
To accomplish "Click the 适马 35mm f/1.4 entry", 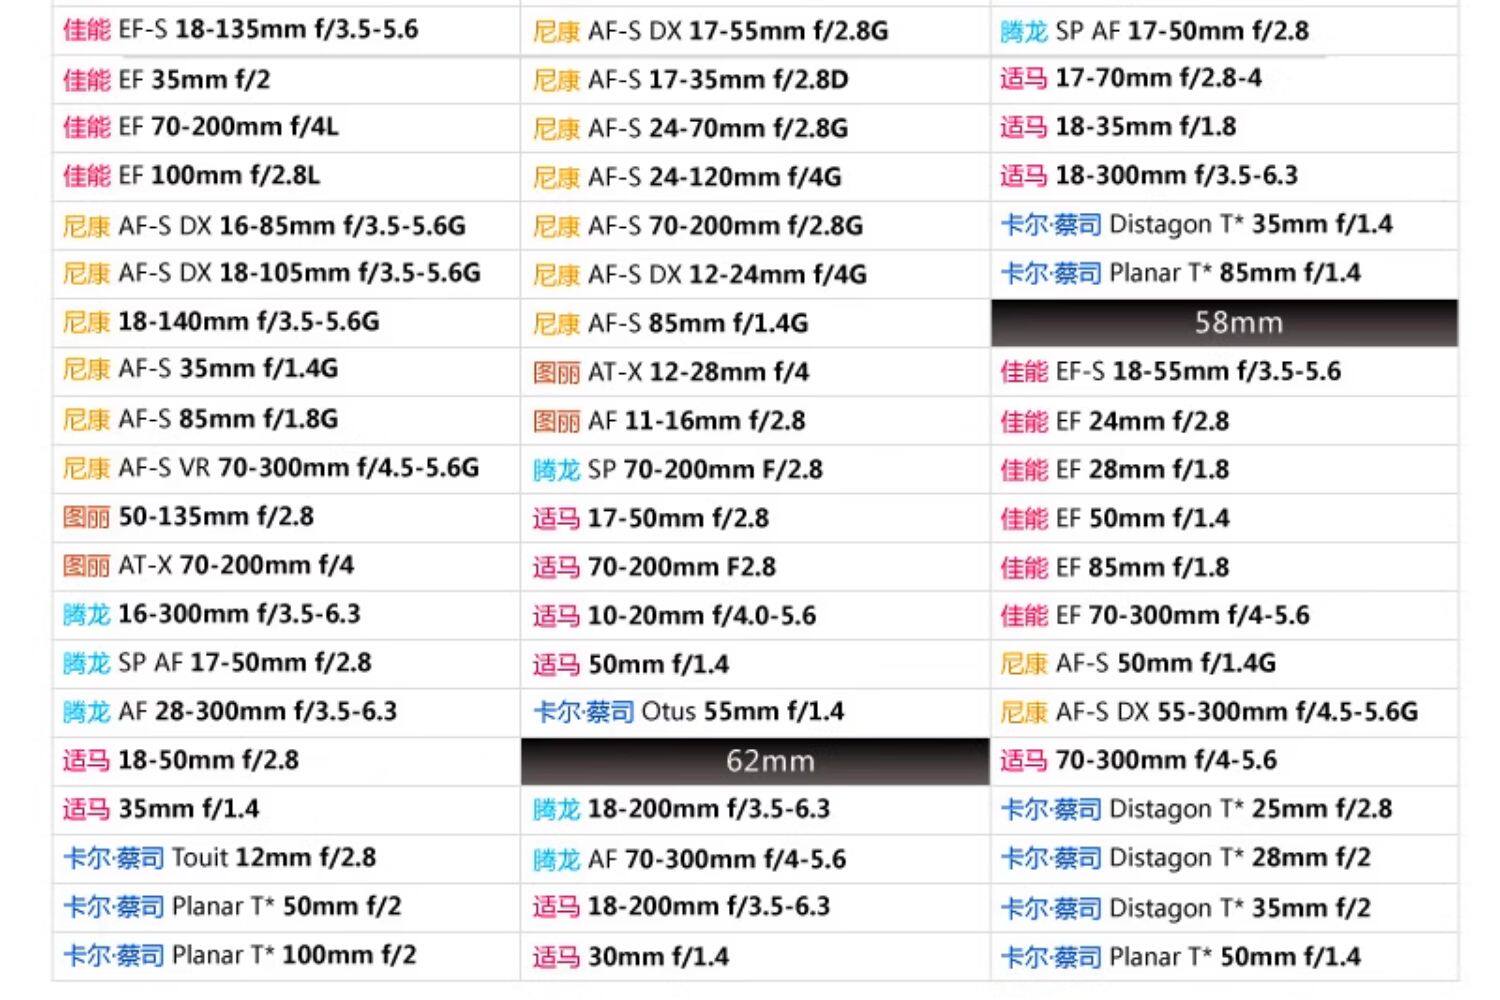I will point(286,810).
